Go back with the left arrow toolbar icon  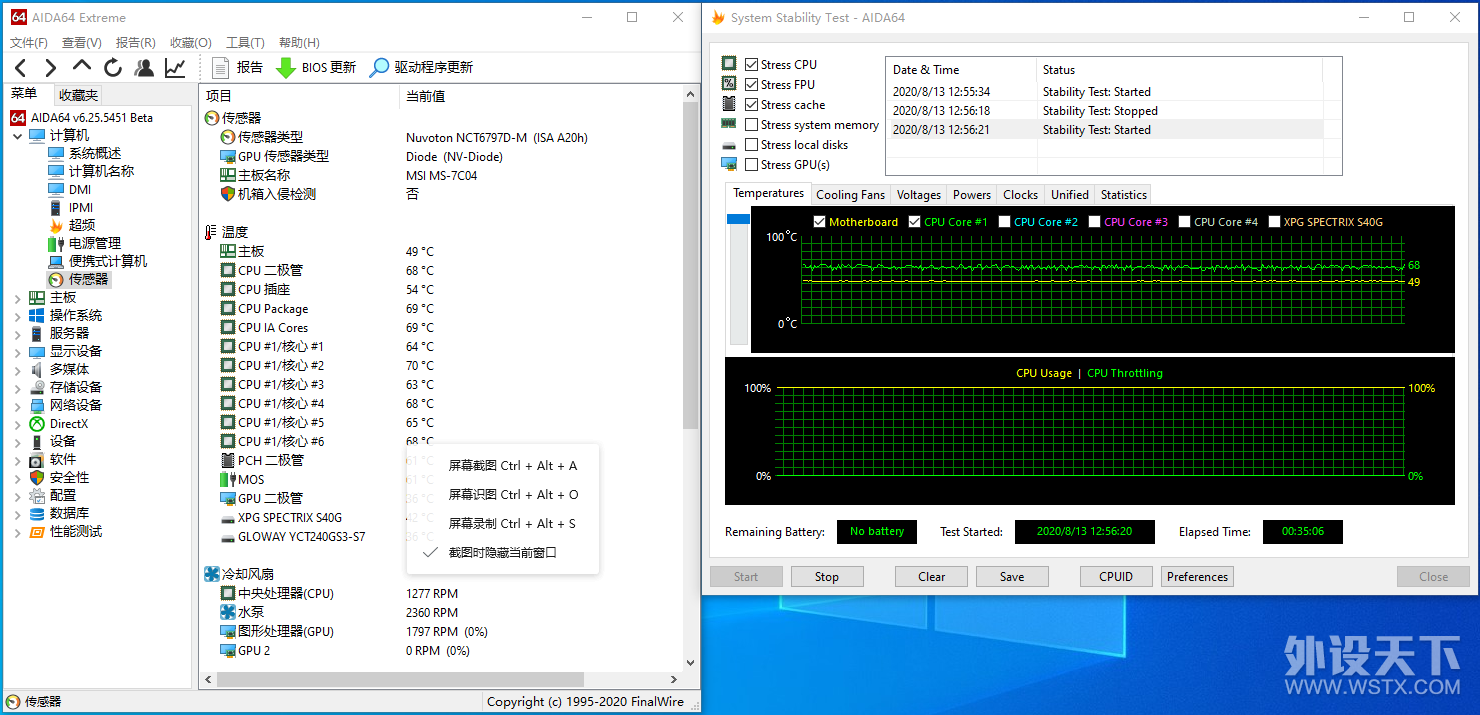tap(20, 68)
